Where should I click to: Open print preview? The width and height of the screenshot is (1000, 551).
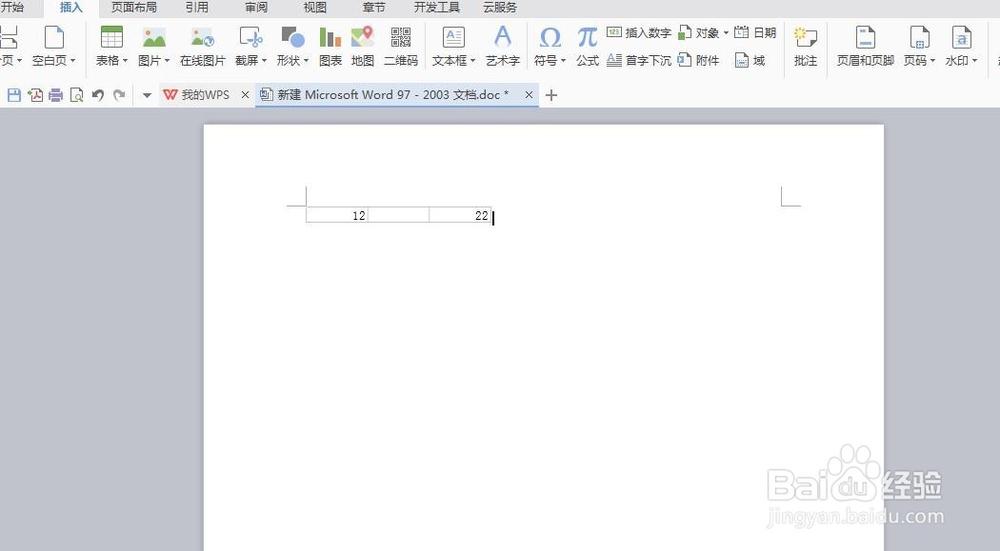(x=77, y=95)
